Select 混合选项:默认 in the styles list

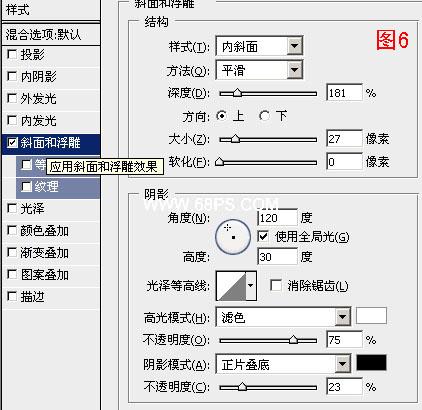pos(51,35)
